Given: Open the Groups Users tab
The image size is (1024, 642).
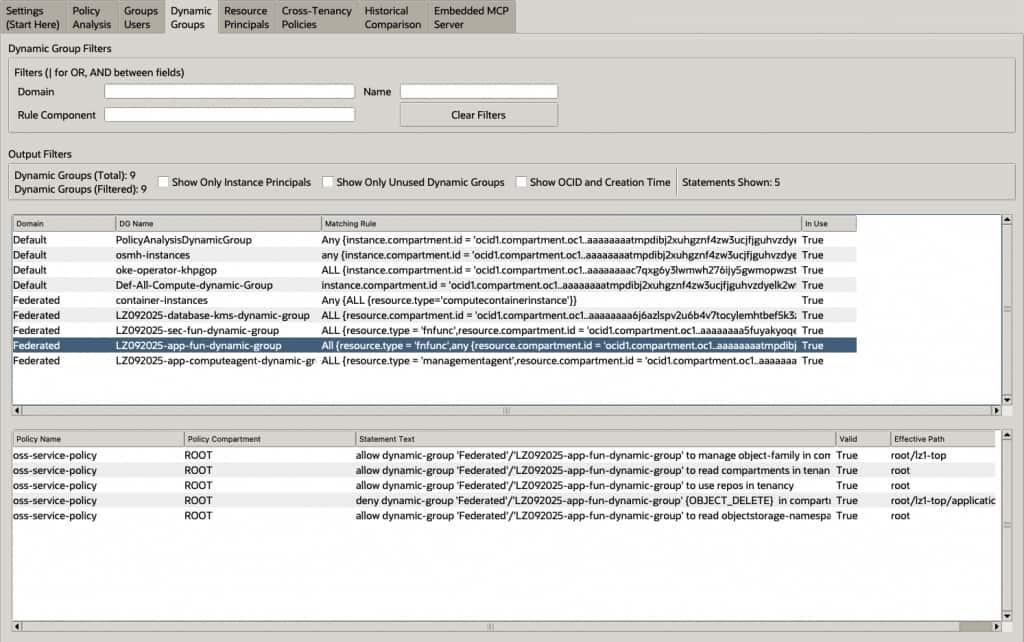Looking at the screenshot, I should (140, 18).
